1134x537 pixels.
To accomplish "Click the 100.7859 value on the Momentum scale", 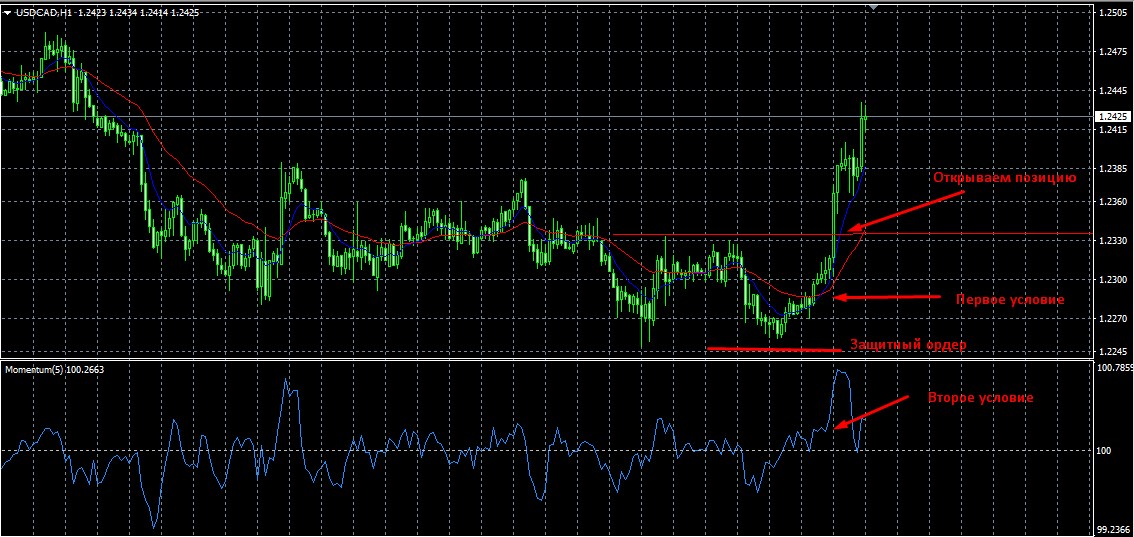I will point(1115,368).
